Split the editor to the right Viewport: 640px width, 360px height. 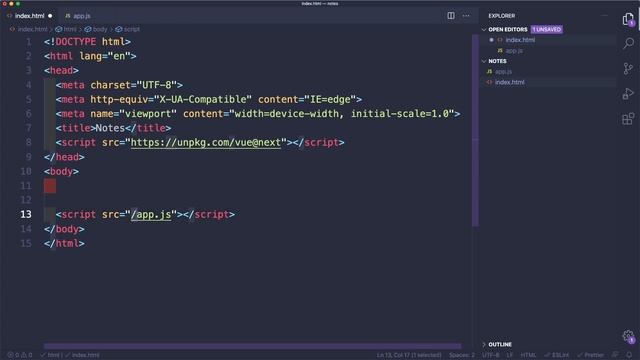coord(451,16)
